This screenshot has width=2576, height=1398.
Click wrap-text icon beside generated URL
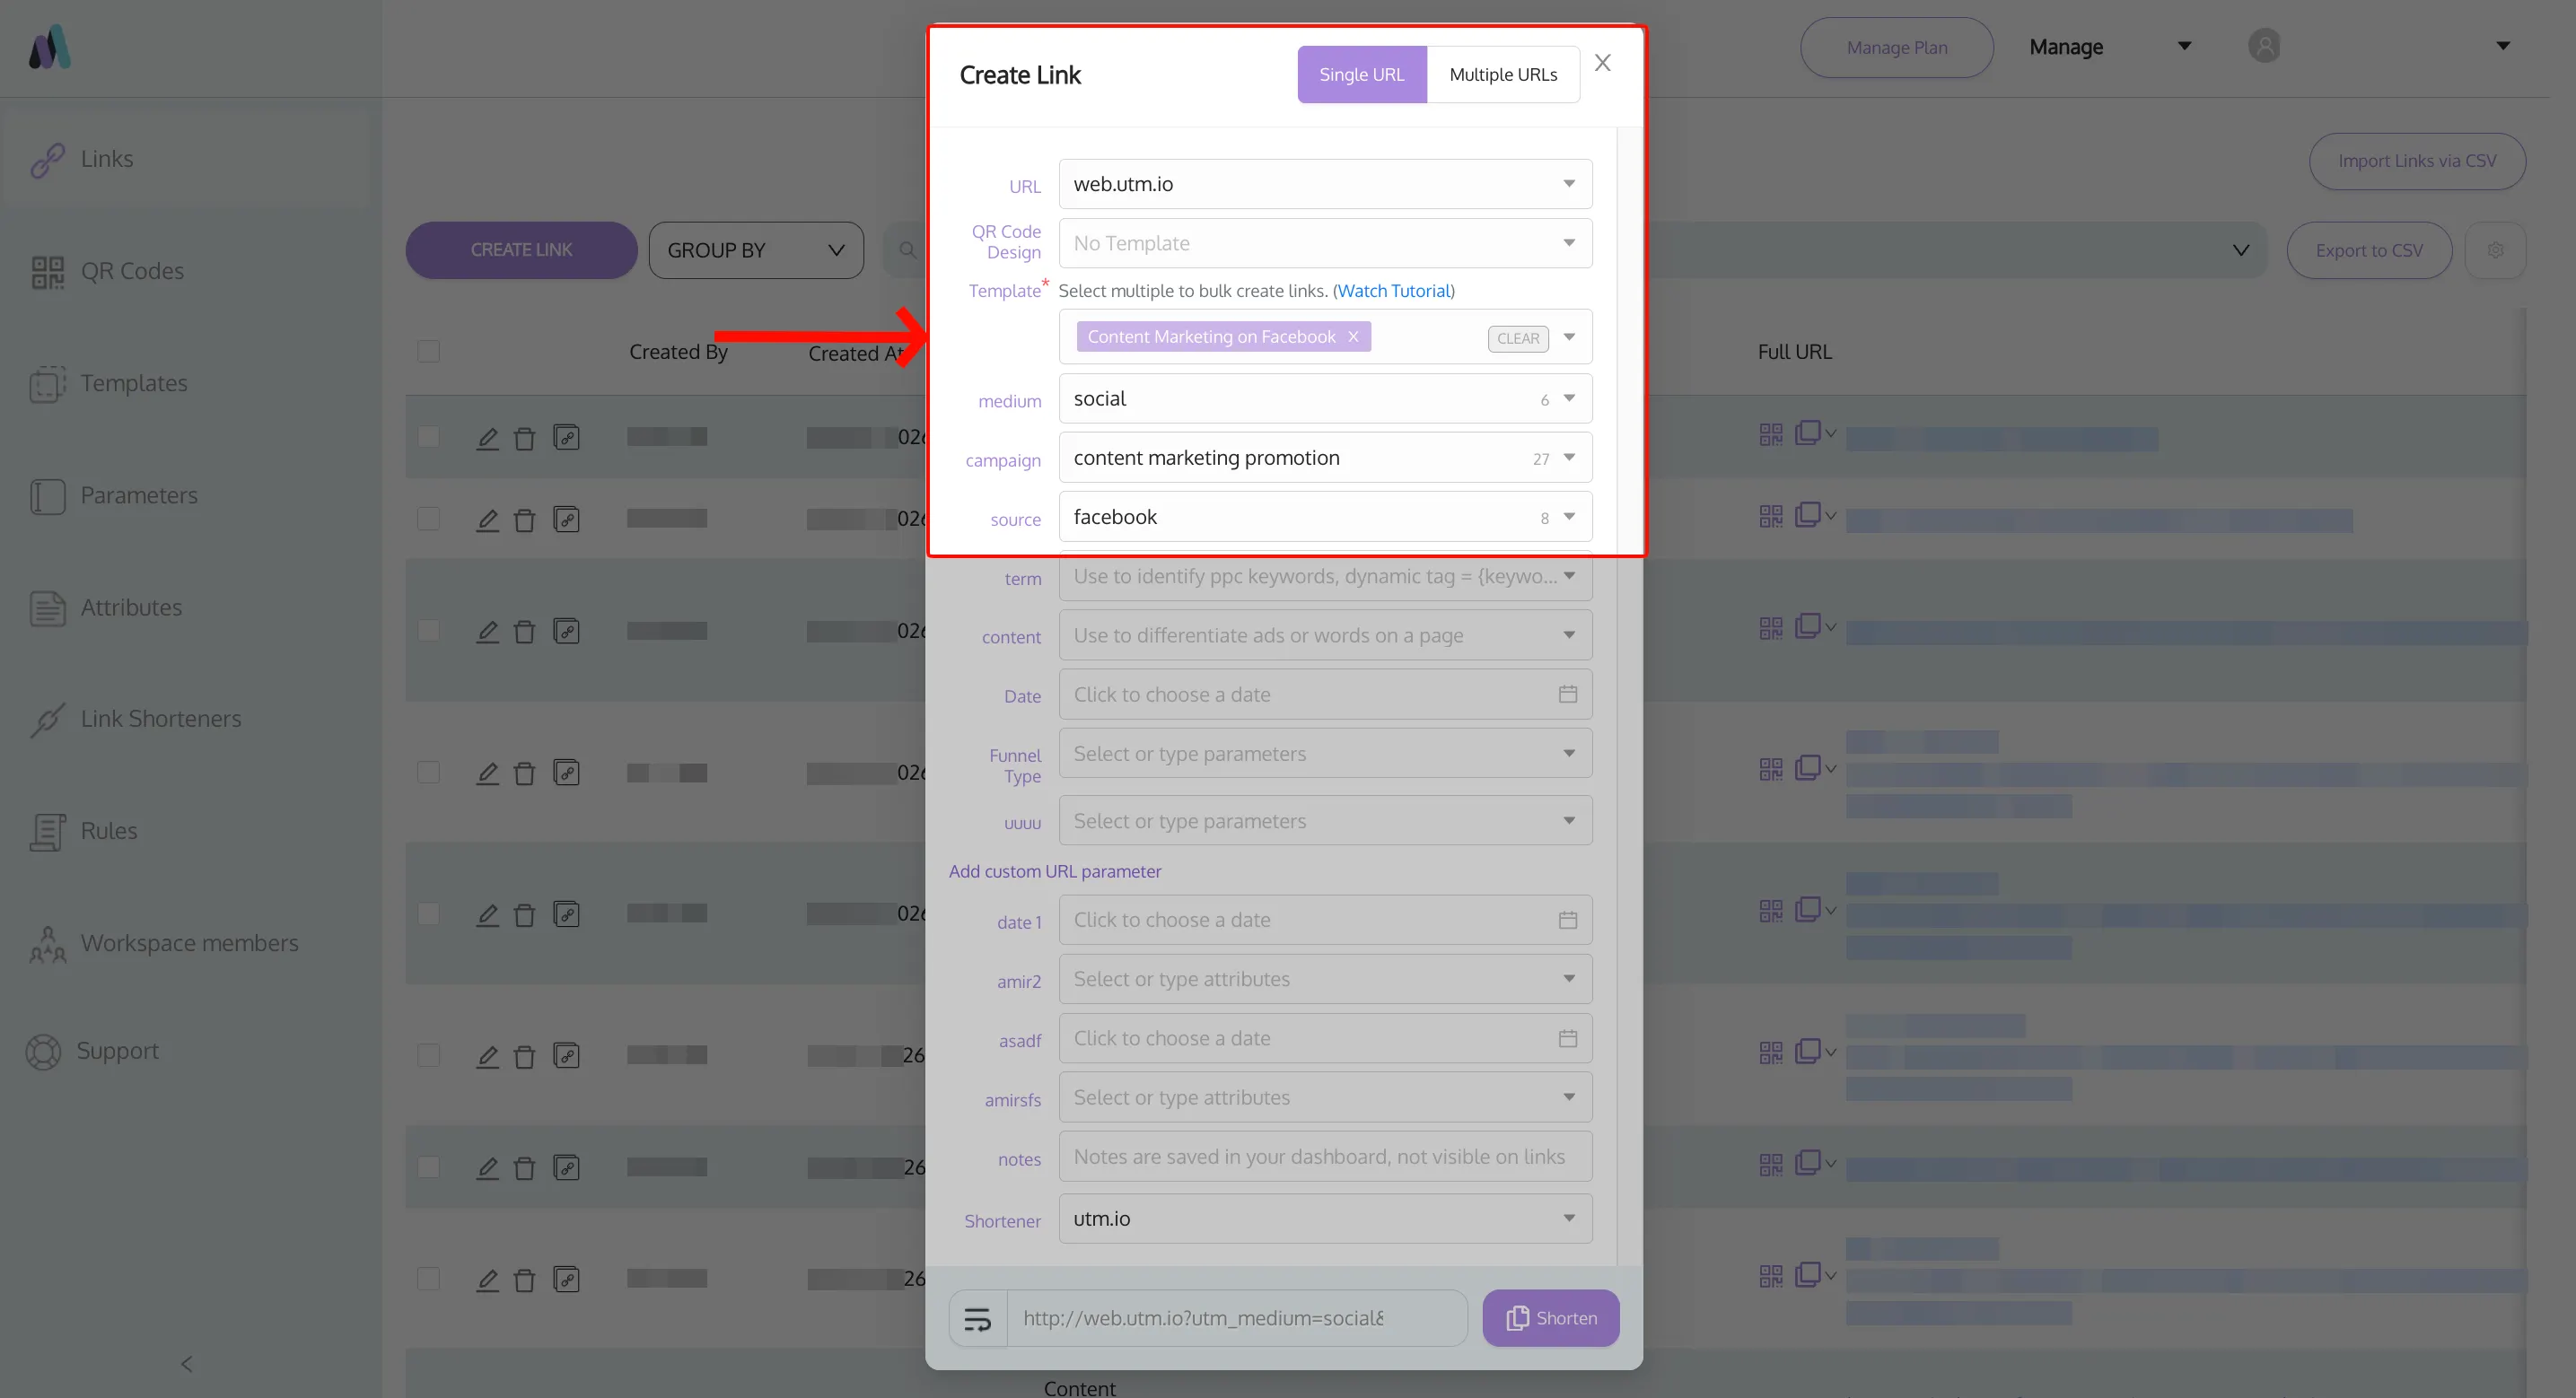[977, 1319]
